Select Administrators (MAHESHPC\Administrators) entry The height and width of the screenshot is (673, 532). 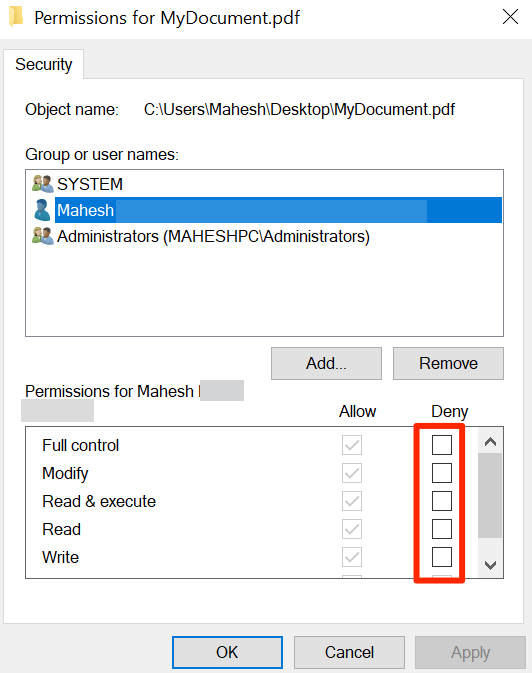click(x=264, y=236)
